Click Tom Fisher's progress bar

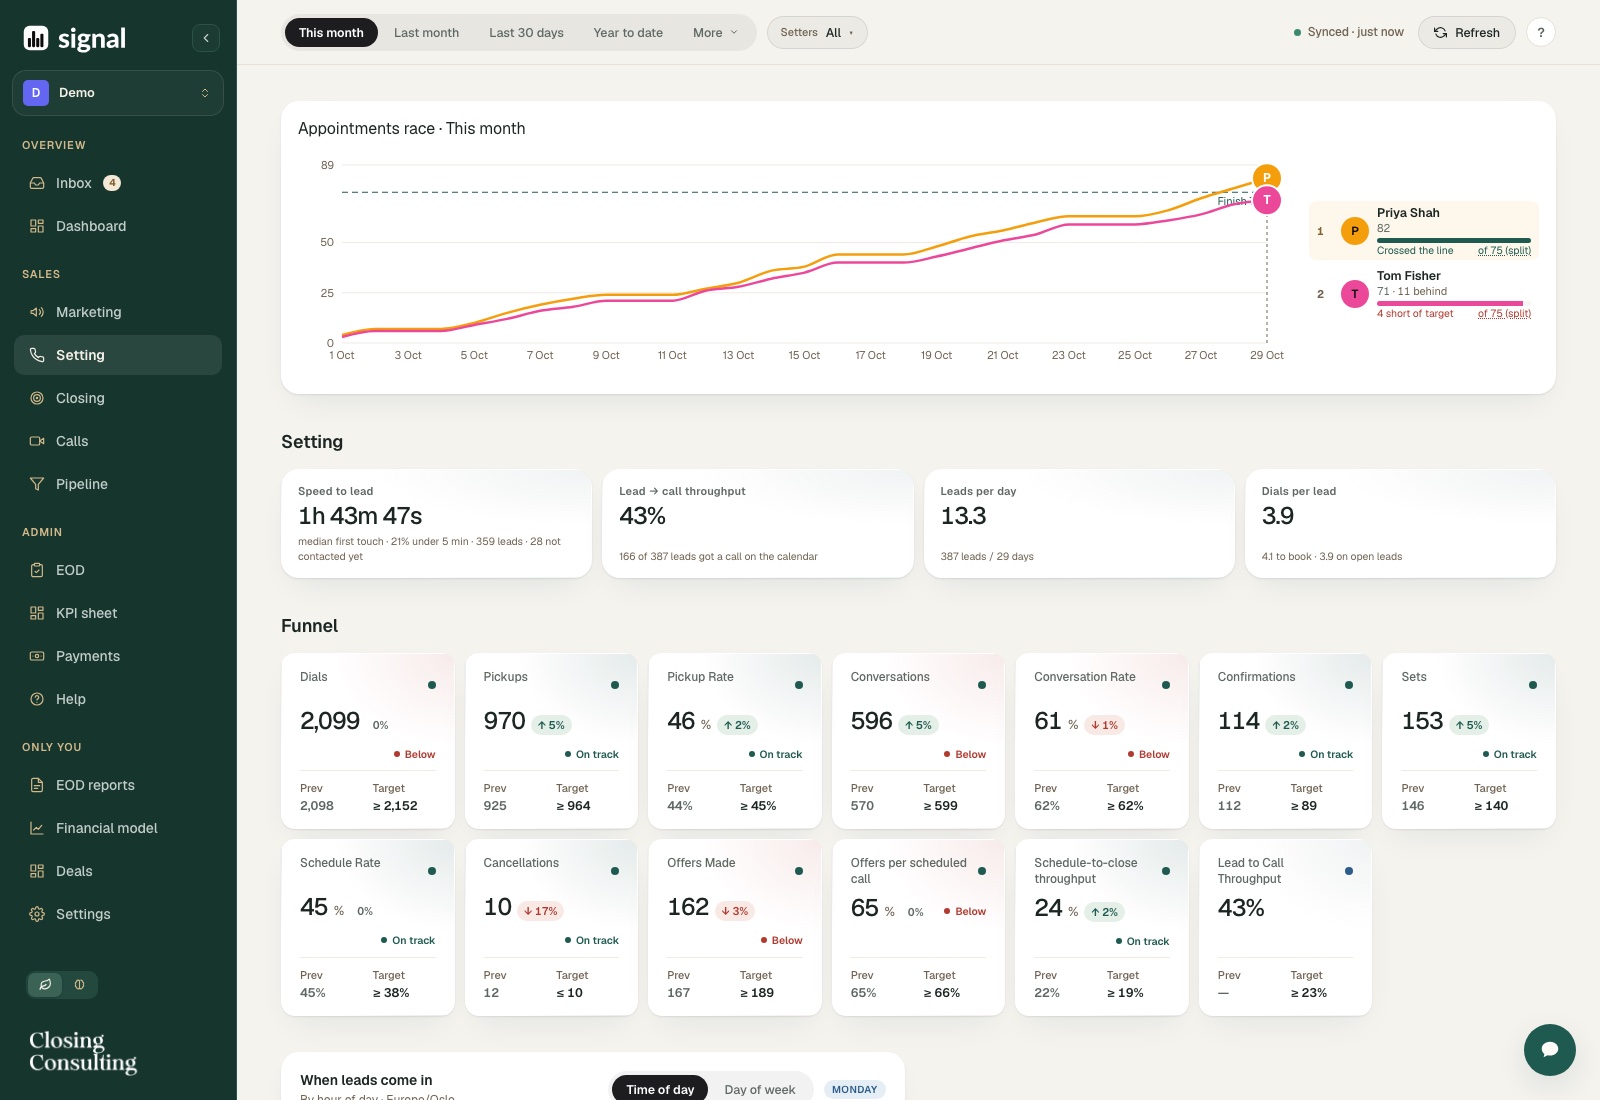[1454, 303]
